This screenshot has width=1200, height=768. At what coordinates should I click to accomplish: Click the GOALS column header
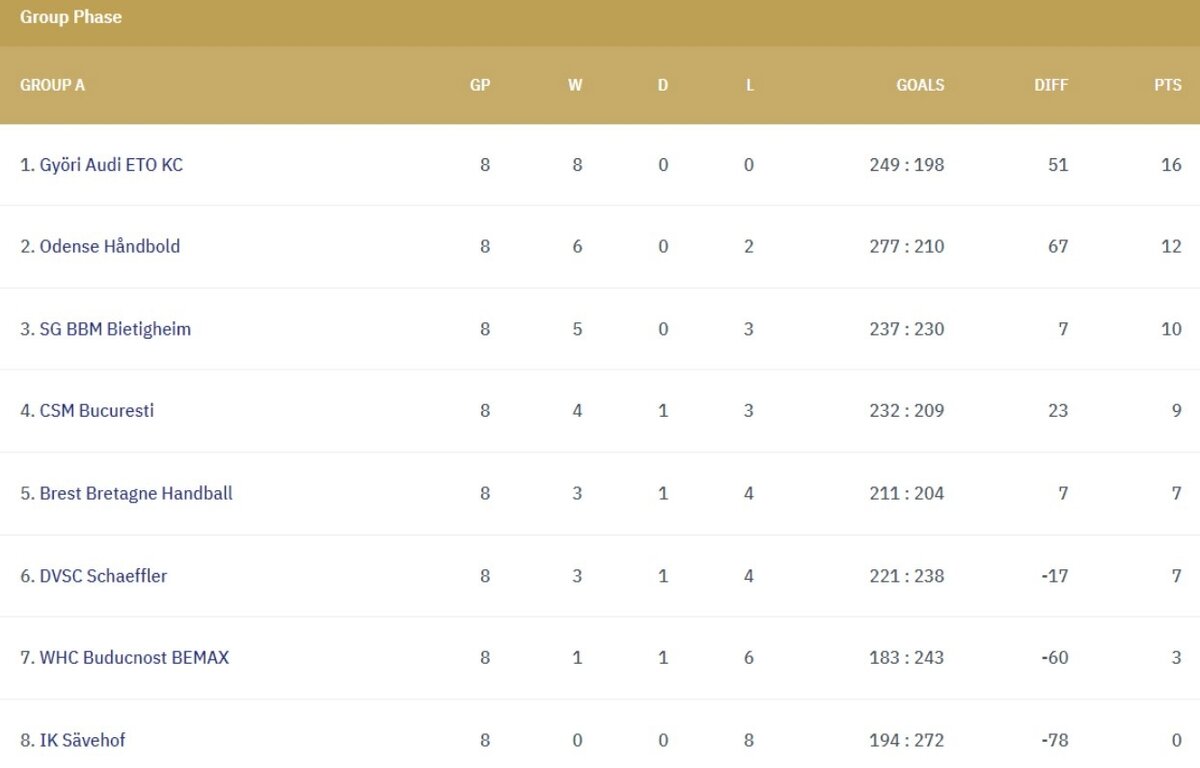click(x=920, y=85)
